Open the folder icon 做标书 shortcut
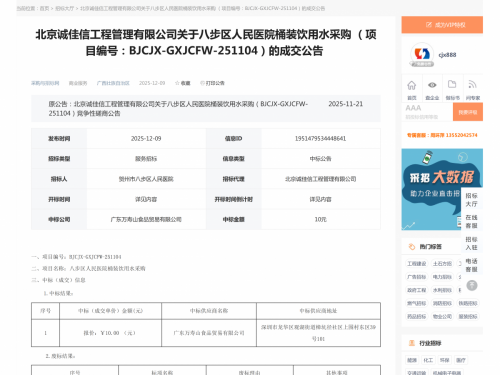 452,89
